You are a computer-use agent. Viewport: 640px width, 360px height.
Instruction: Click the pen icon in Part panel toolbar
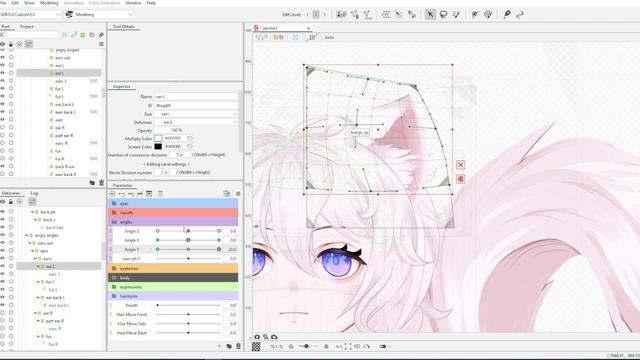coord(101,35)
